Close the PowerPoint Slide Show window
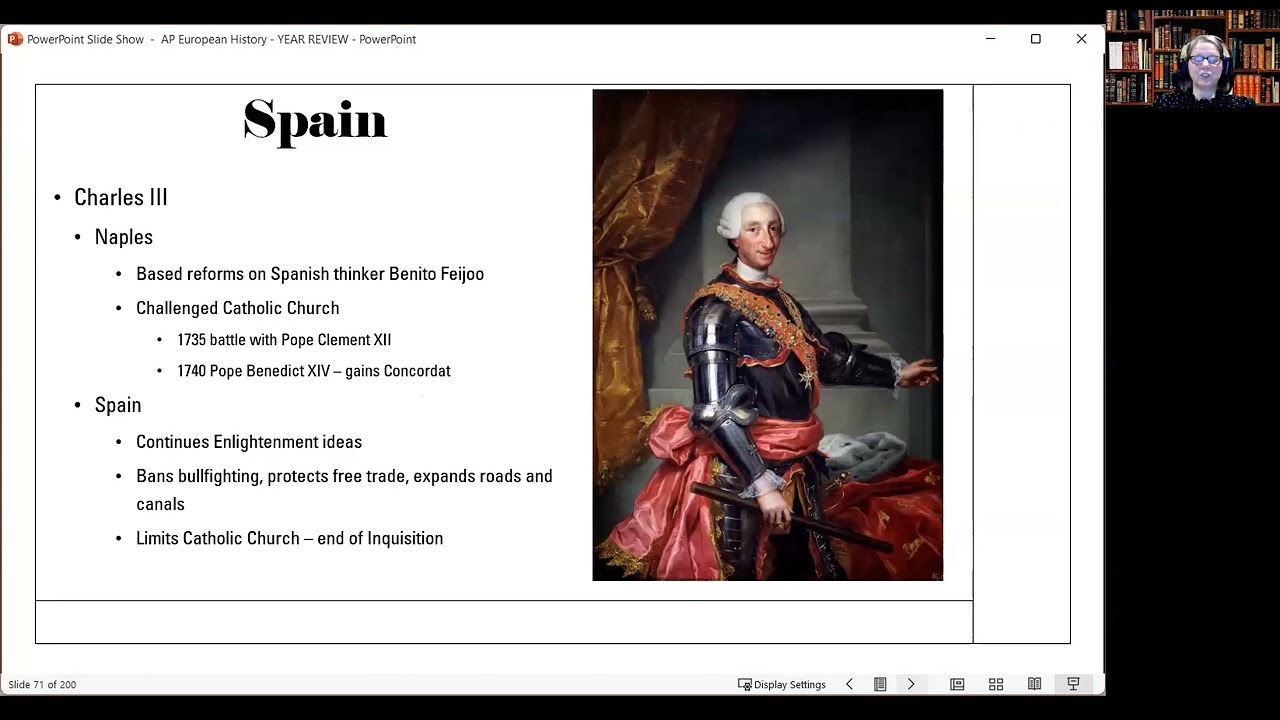 pyautogui.click(x=1081, y=39)
